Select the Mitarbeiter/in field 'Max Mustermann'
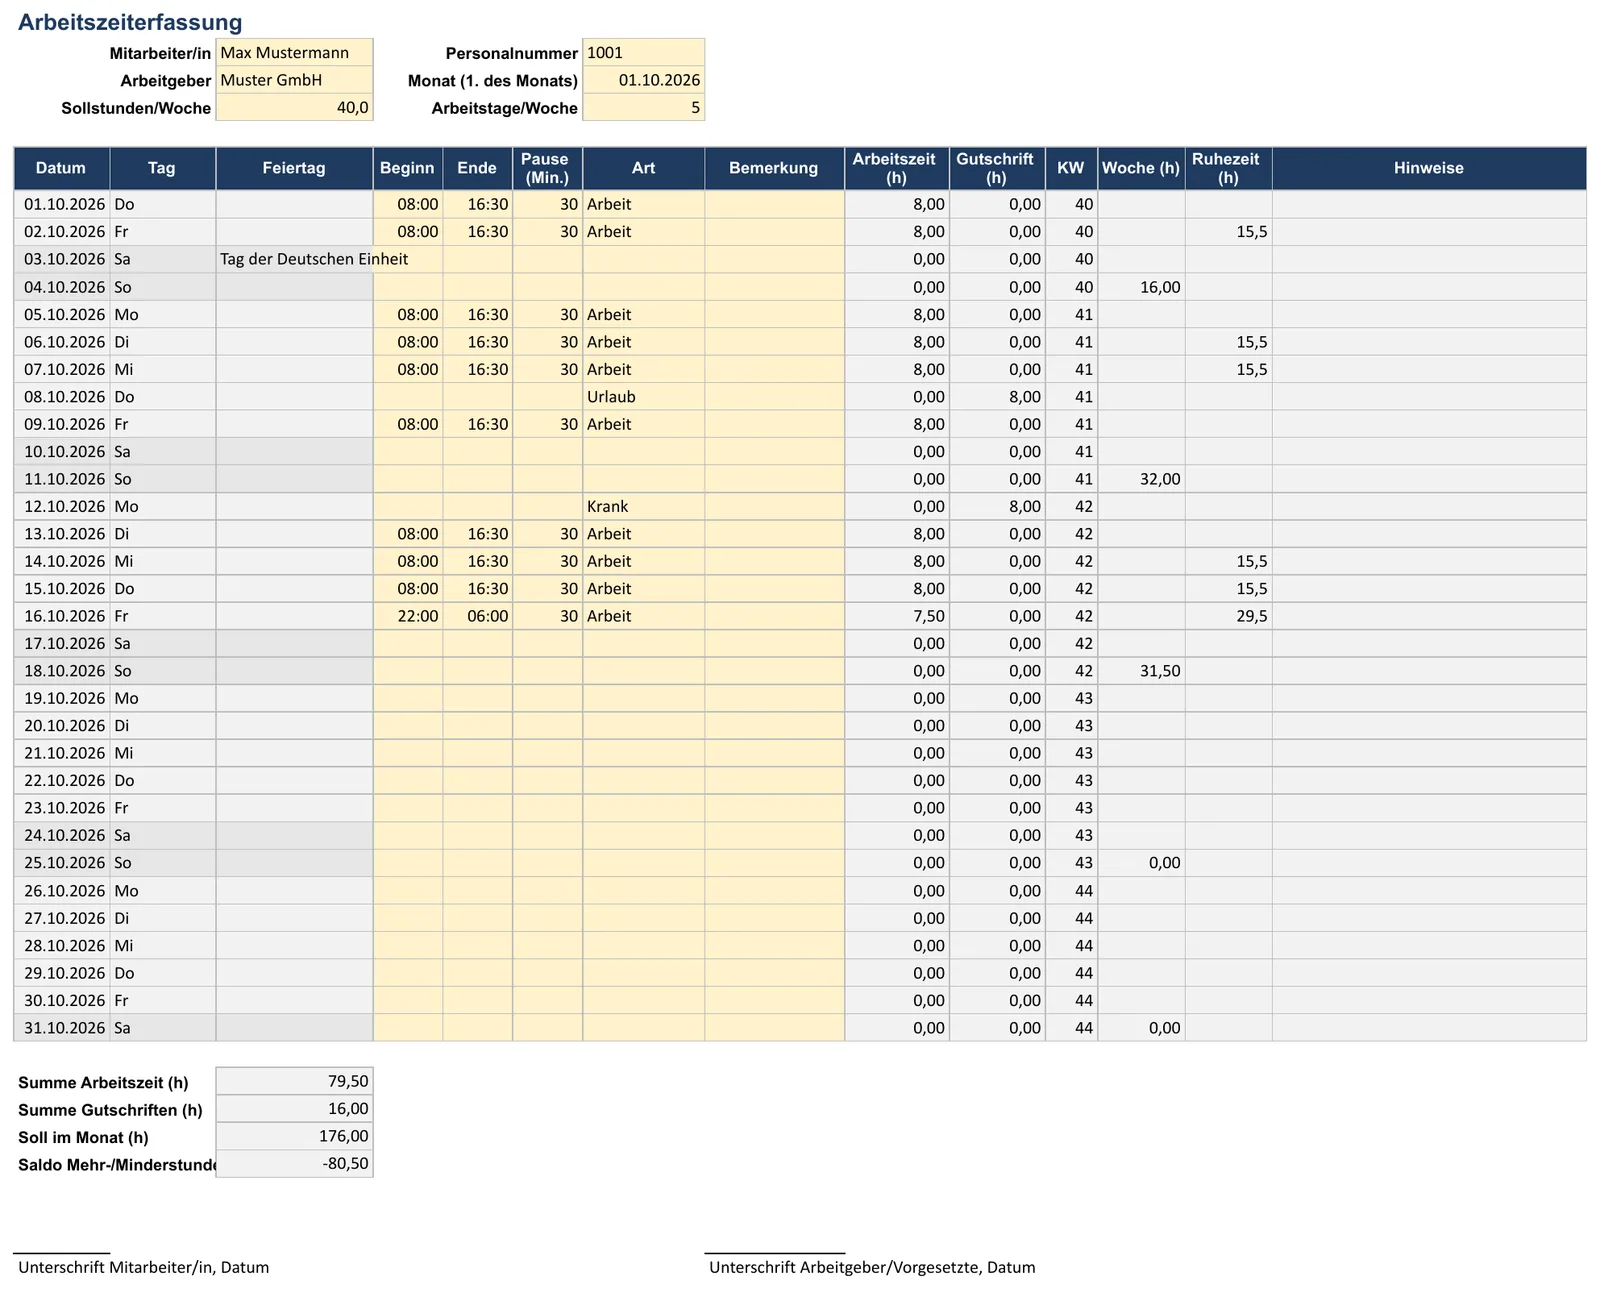This screenshot has width=1600, height=1289. tap(294, 52)
